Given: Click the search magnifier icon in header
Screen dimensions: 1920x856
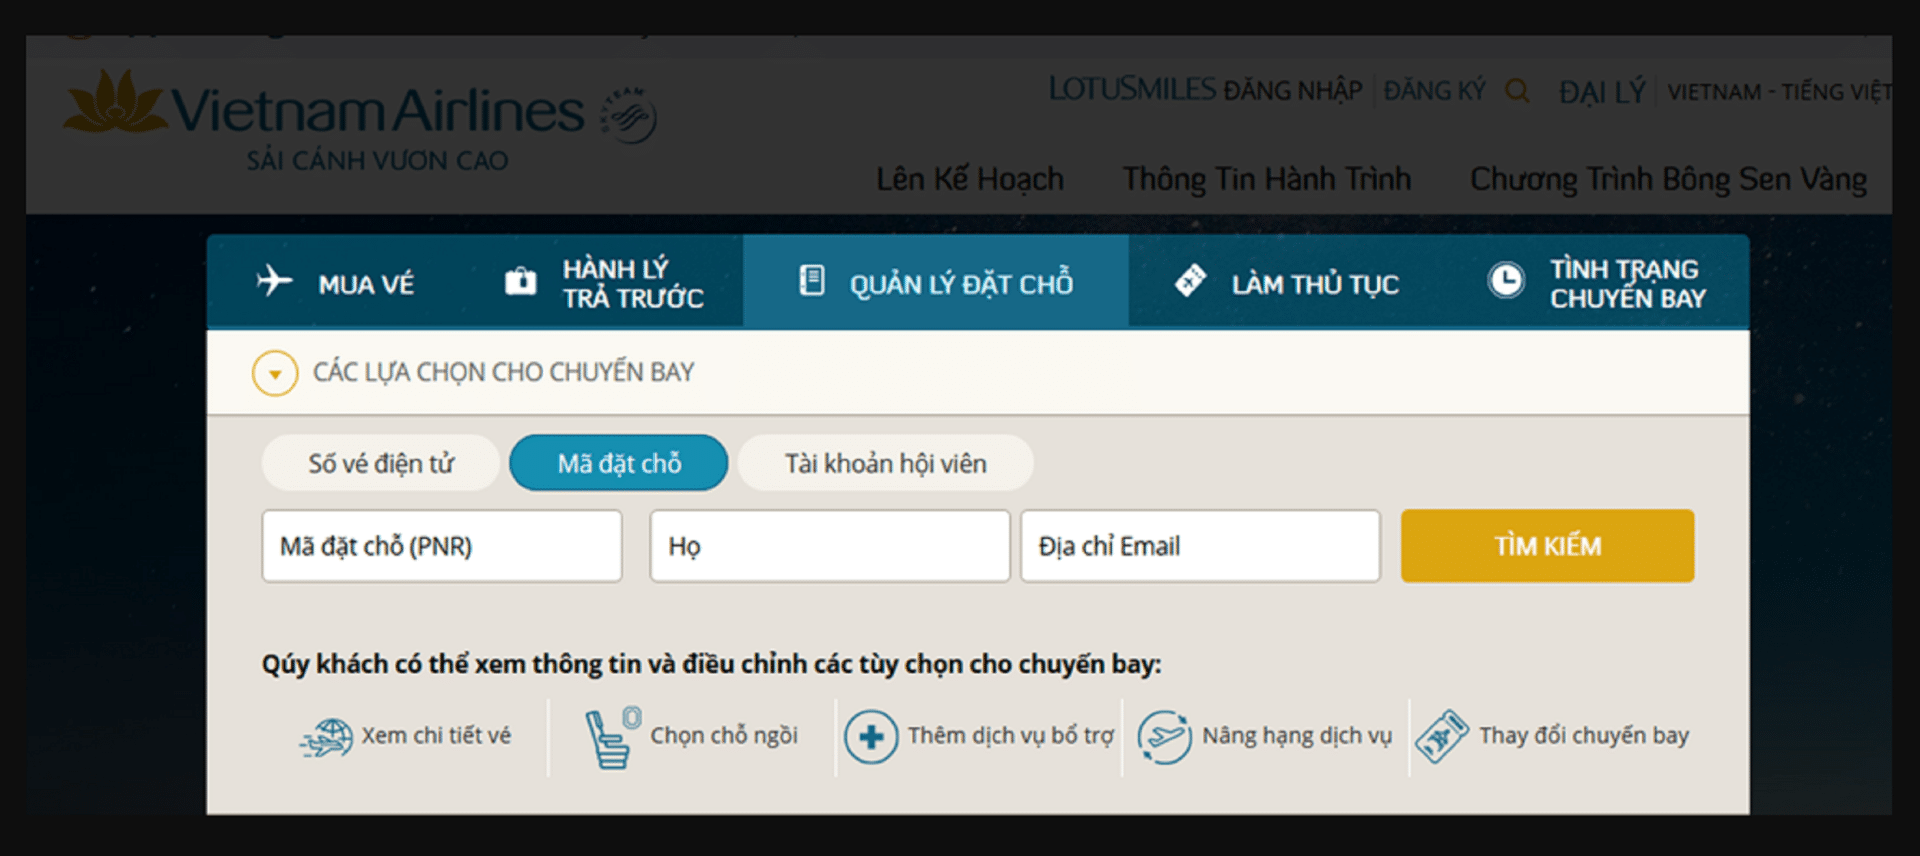Looking at the screenshot, I should [1517, 91].
